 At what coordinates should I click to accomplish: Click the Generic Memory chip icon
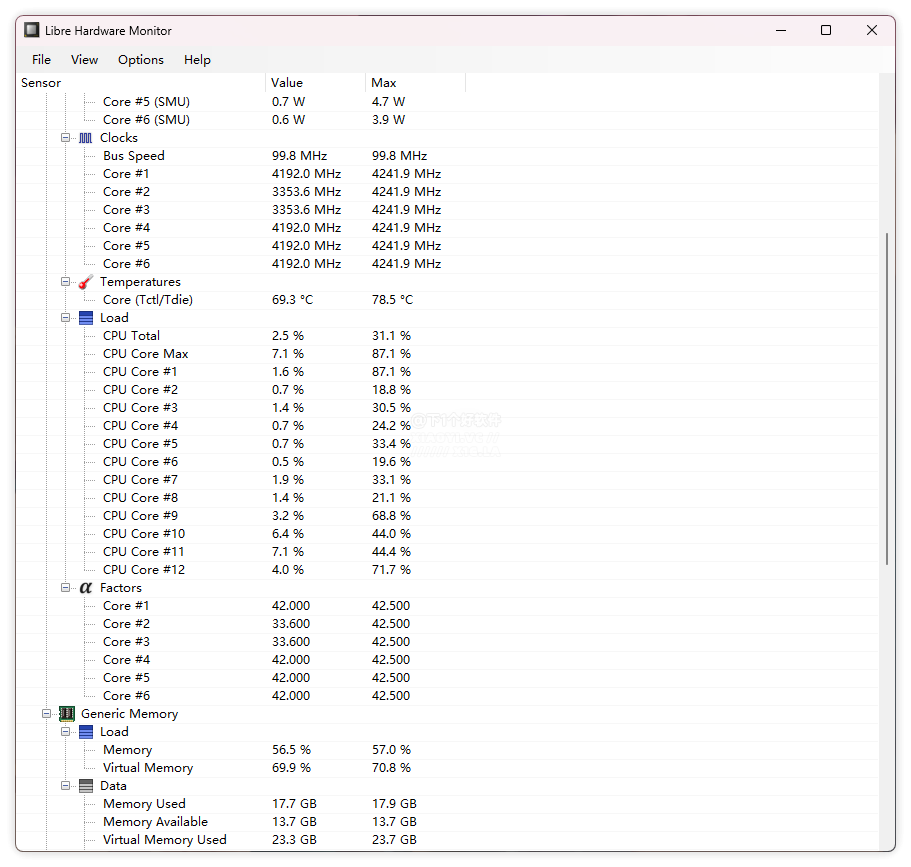(x=67, y=714)
